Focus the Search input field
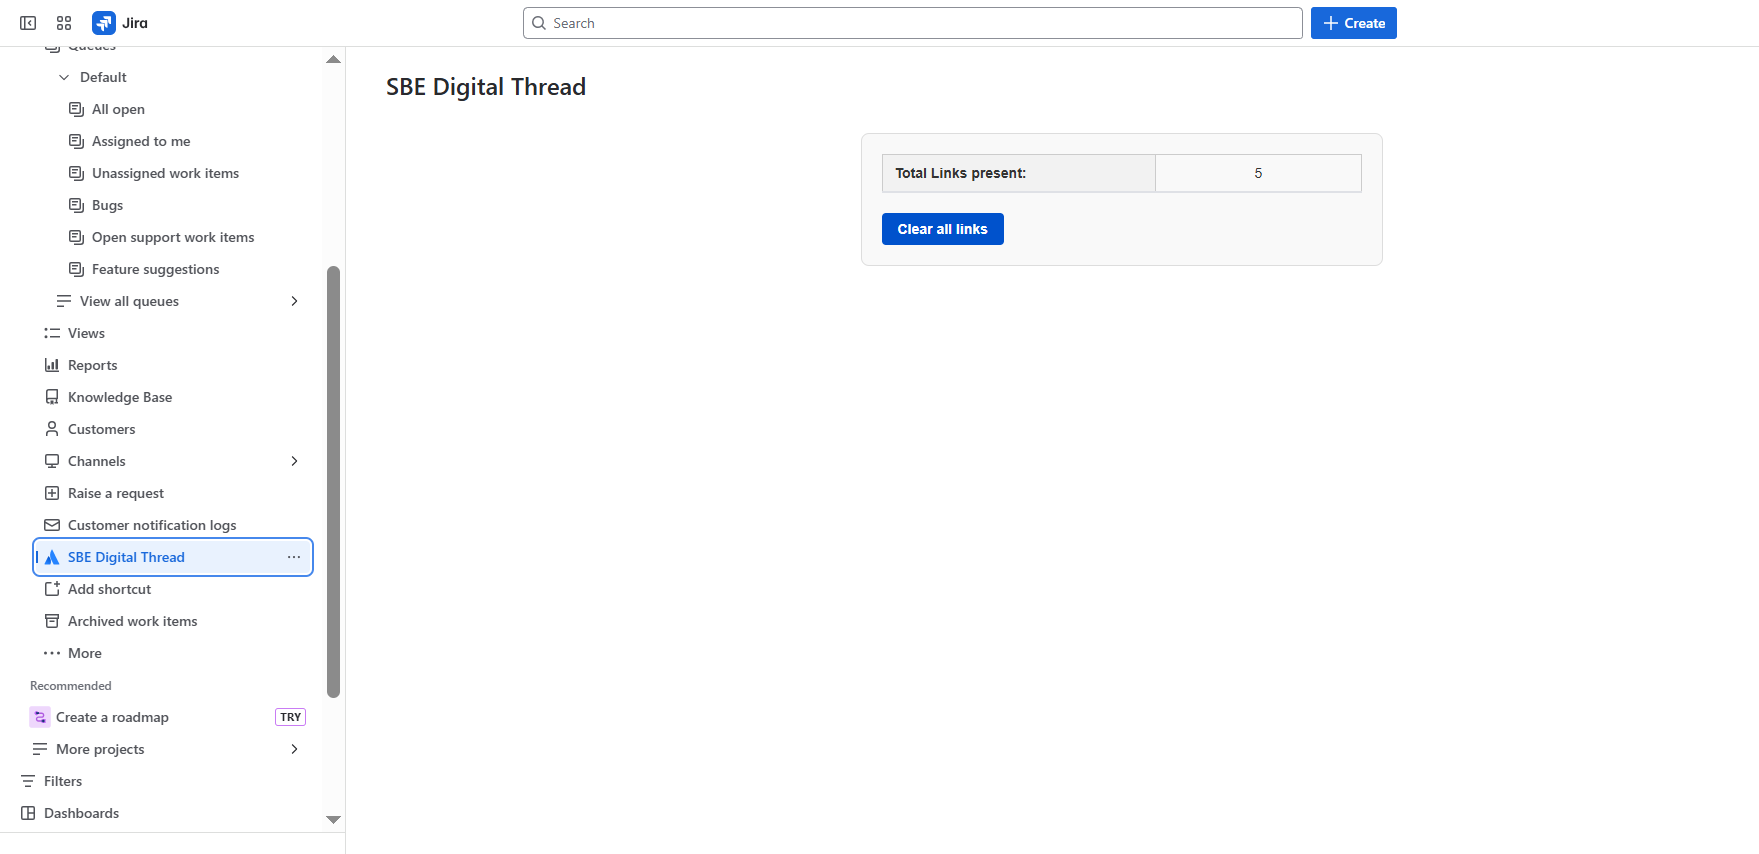 [x=912, y=23]
